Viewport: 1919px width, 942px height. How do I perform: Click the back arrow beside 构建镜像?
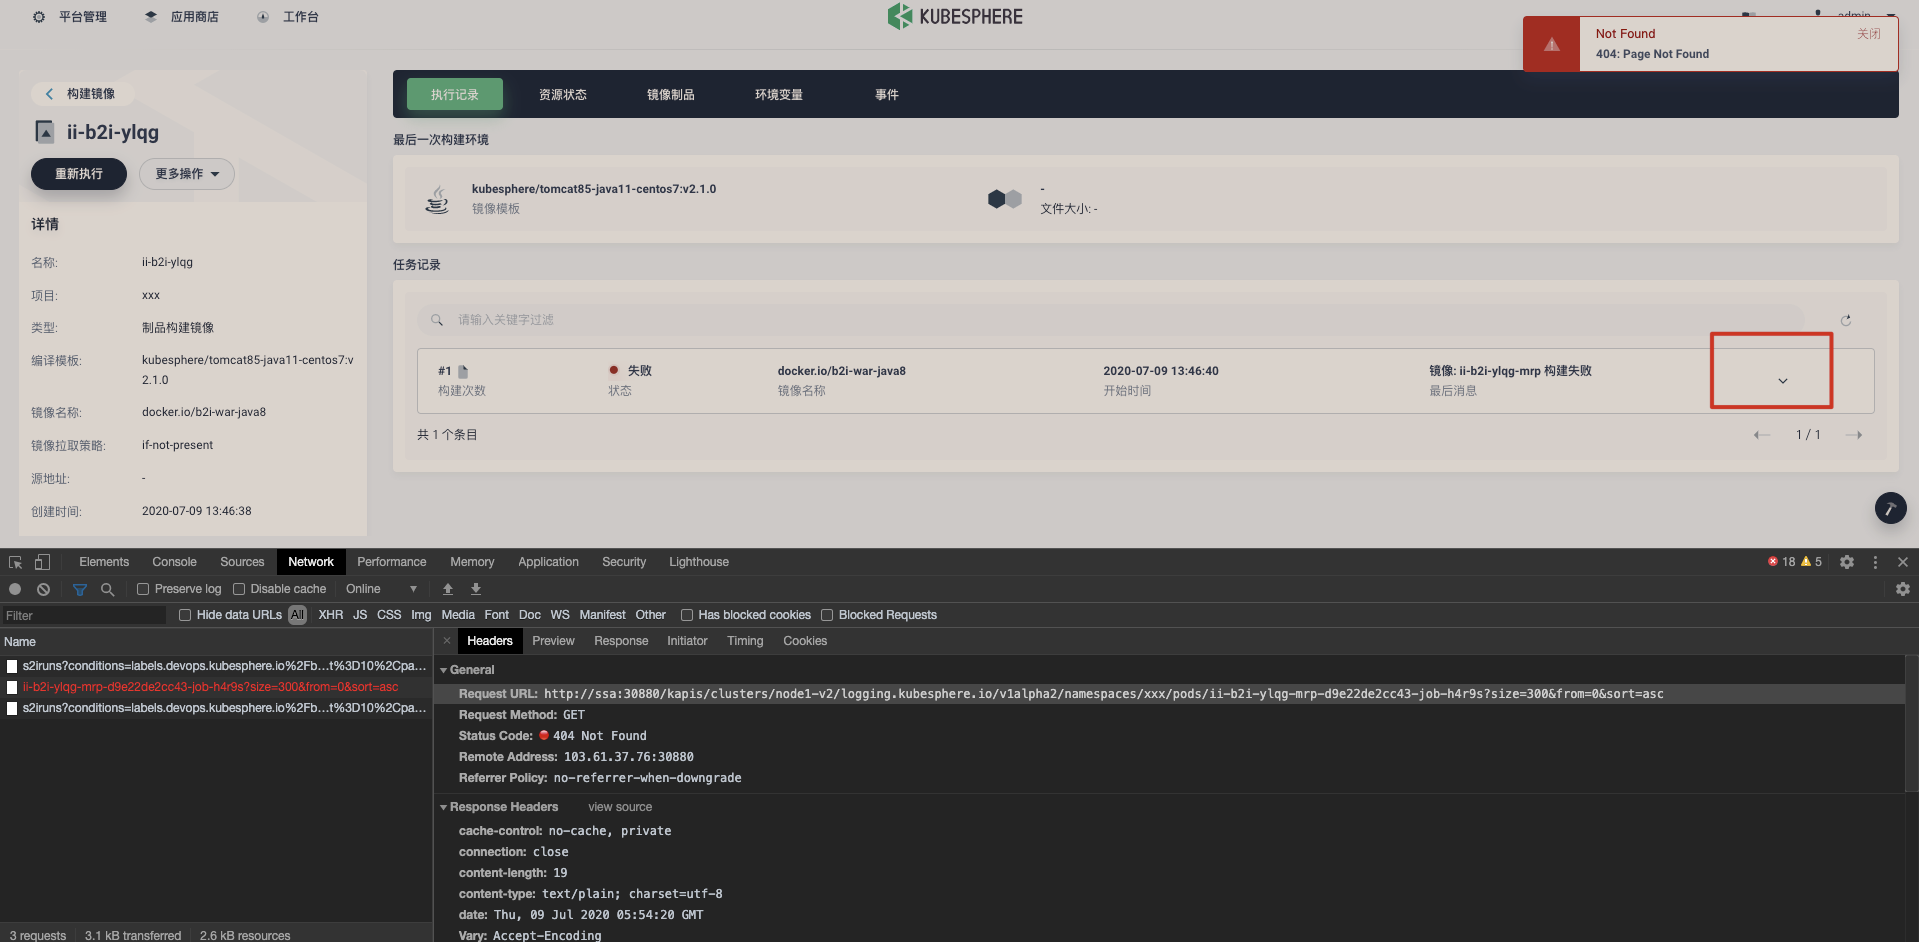(x=49, y=93)
